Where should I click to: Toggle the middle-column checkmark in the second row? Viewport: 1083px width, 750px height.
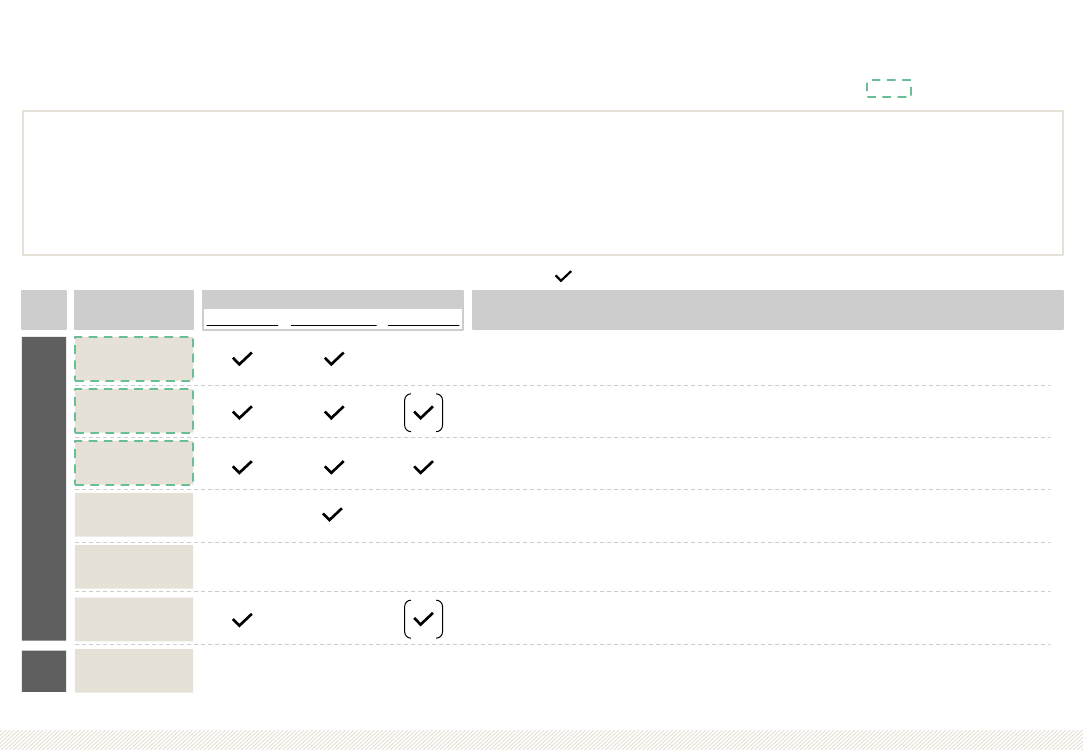pyautogui.click(x=334, y=412)
